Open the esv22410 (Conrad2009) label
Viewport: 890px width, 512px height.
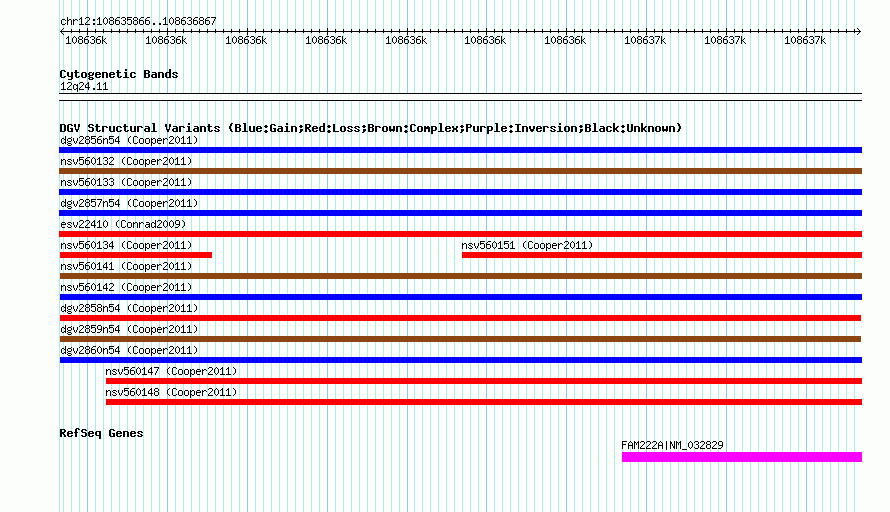point(123,224)
